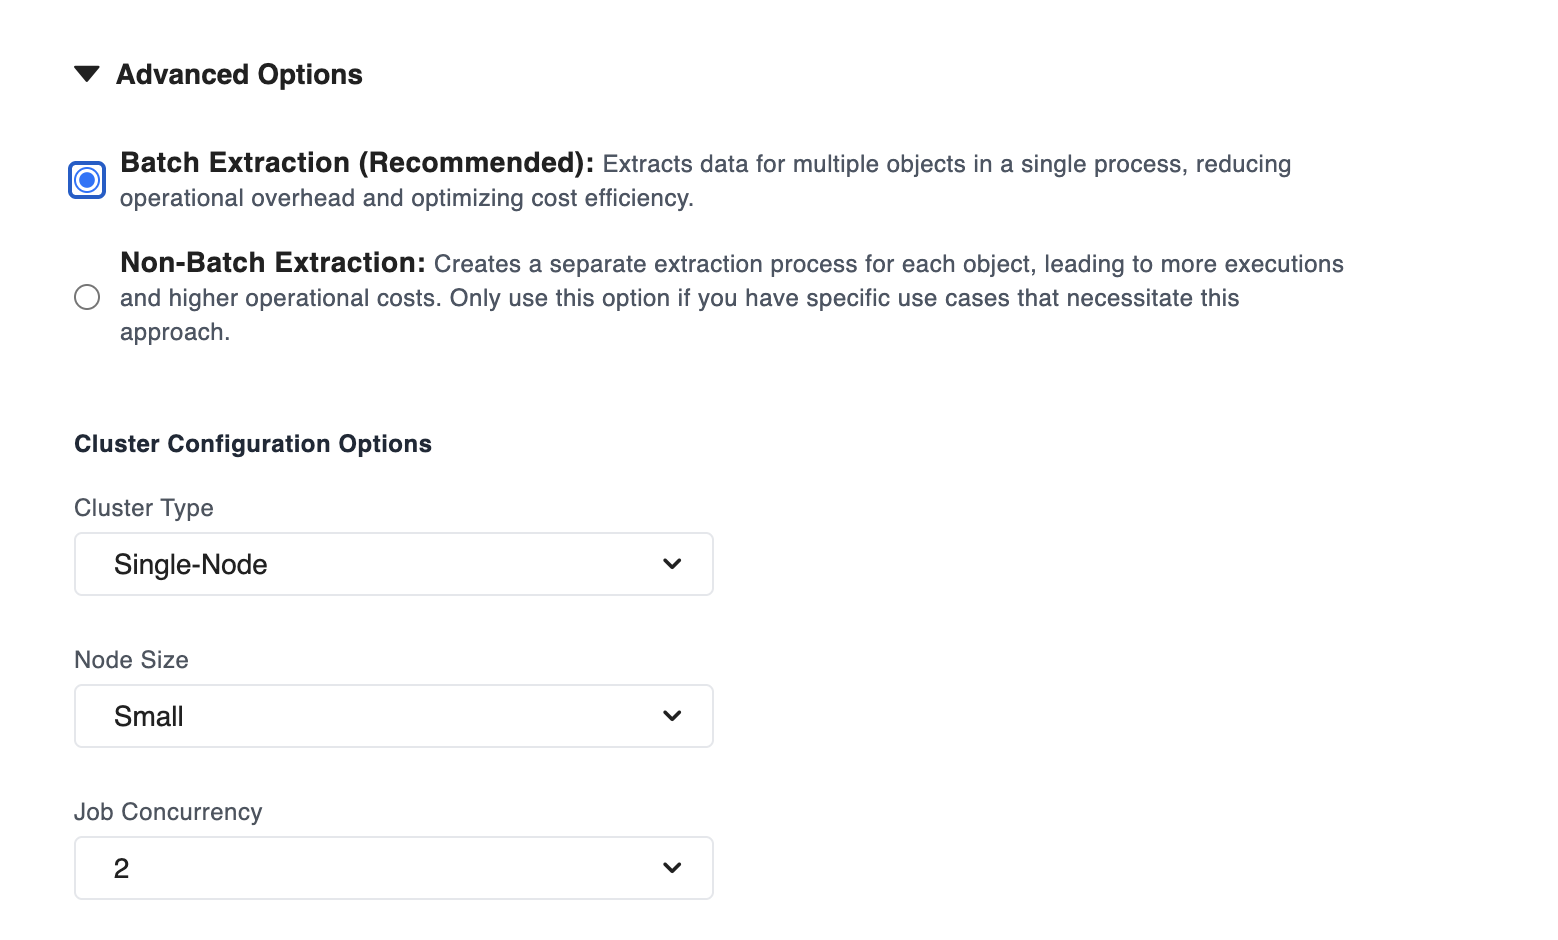Click the "Single-Node" selected value text
The width and height of the screenshot is (1558, 940).
[191, 565]
